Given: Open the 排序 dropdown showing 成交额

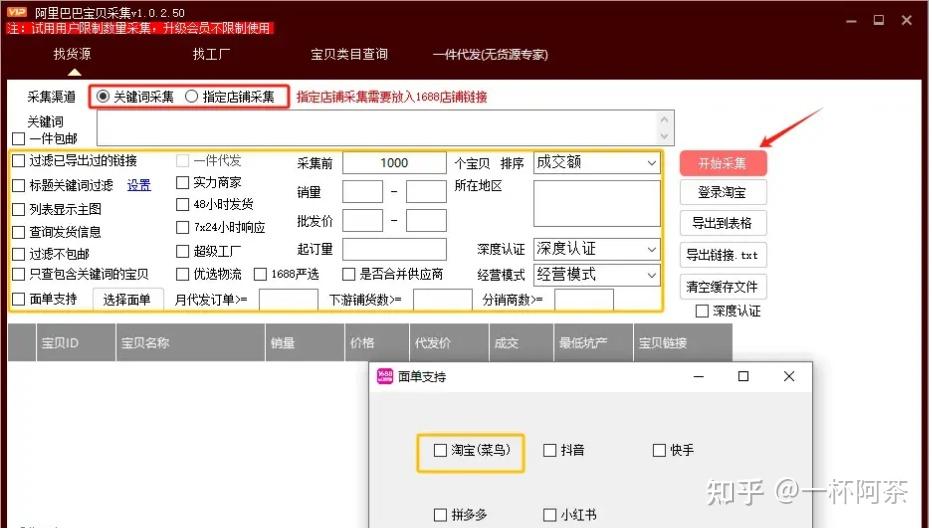Looking at the screenshot, I should coord(597,162).
